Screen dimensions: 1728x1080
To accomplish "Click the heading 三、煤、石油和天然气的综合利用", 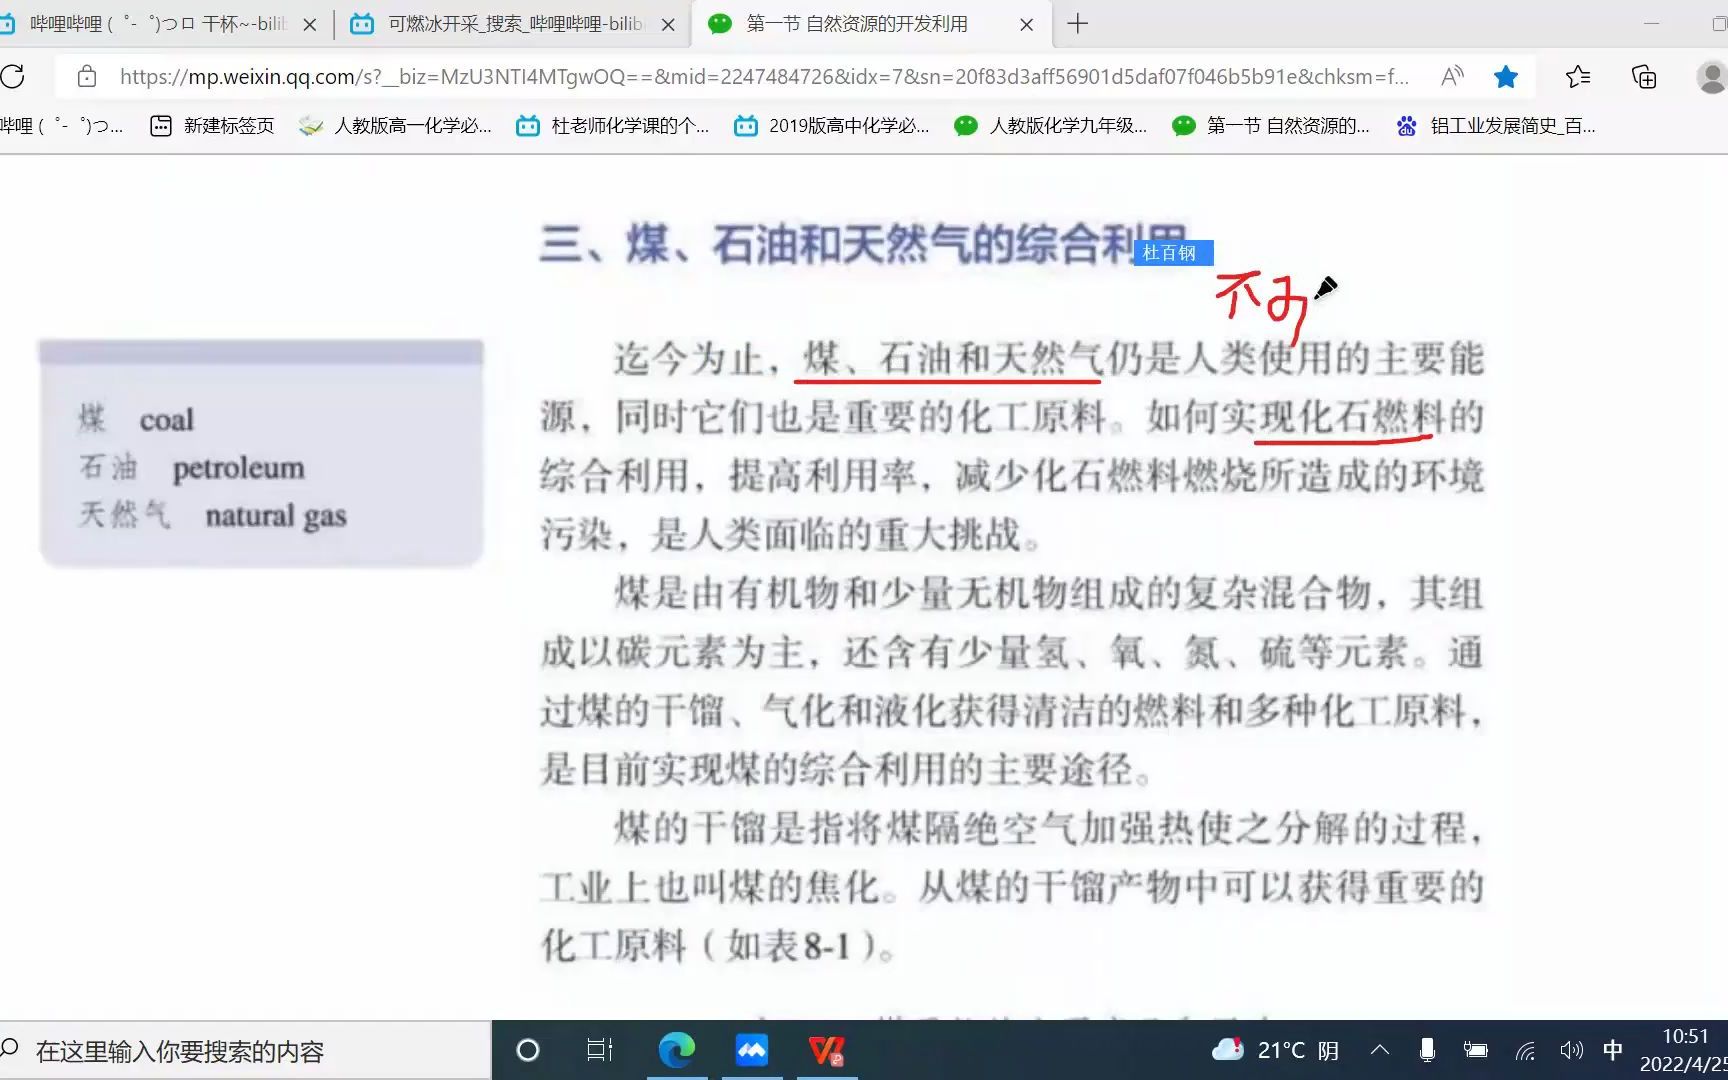I will point(865,245).
